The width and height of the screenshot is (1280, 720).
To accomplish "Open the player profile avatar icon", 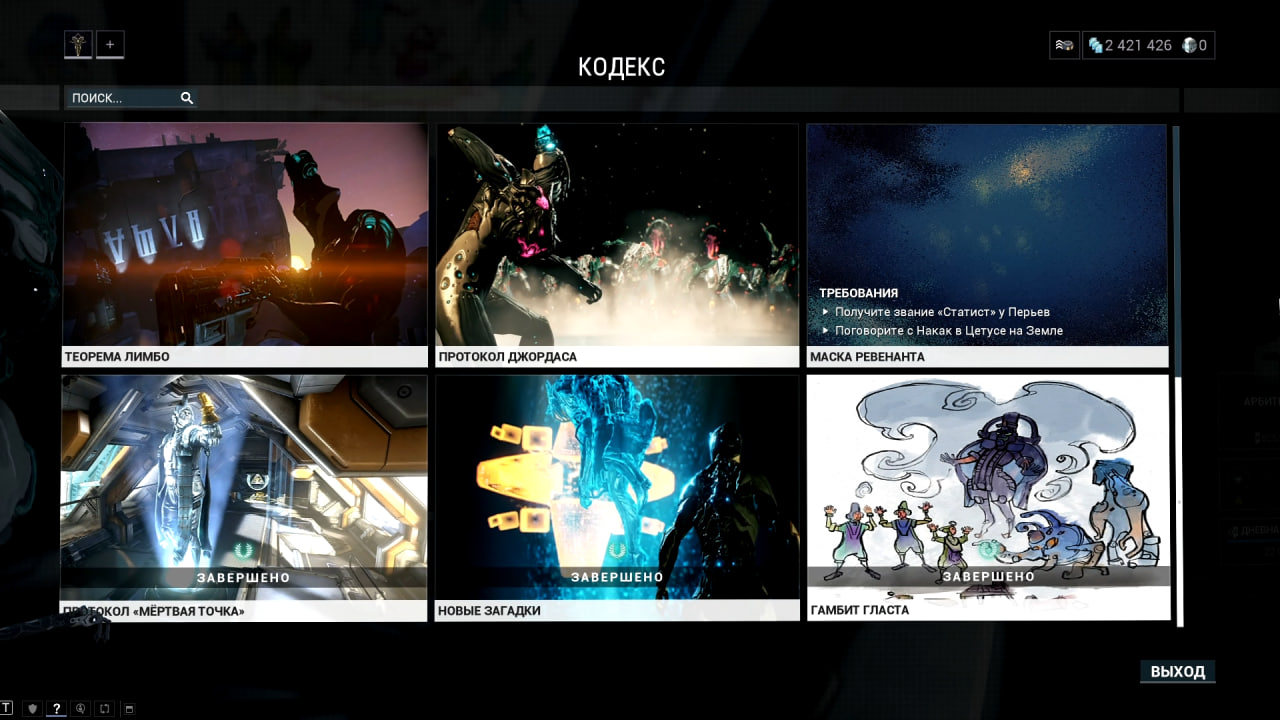I will tap(78, 44).
